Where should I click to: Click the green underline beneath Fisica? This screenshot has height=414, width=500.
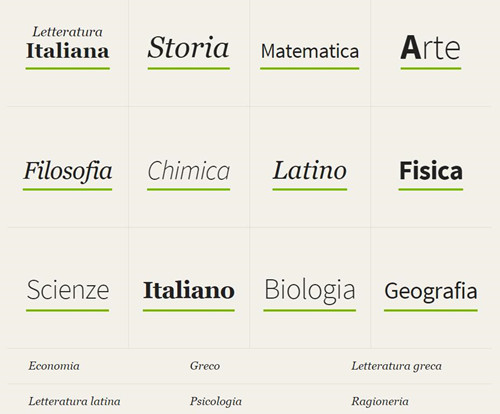tap(431, 189)
